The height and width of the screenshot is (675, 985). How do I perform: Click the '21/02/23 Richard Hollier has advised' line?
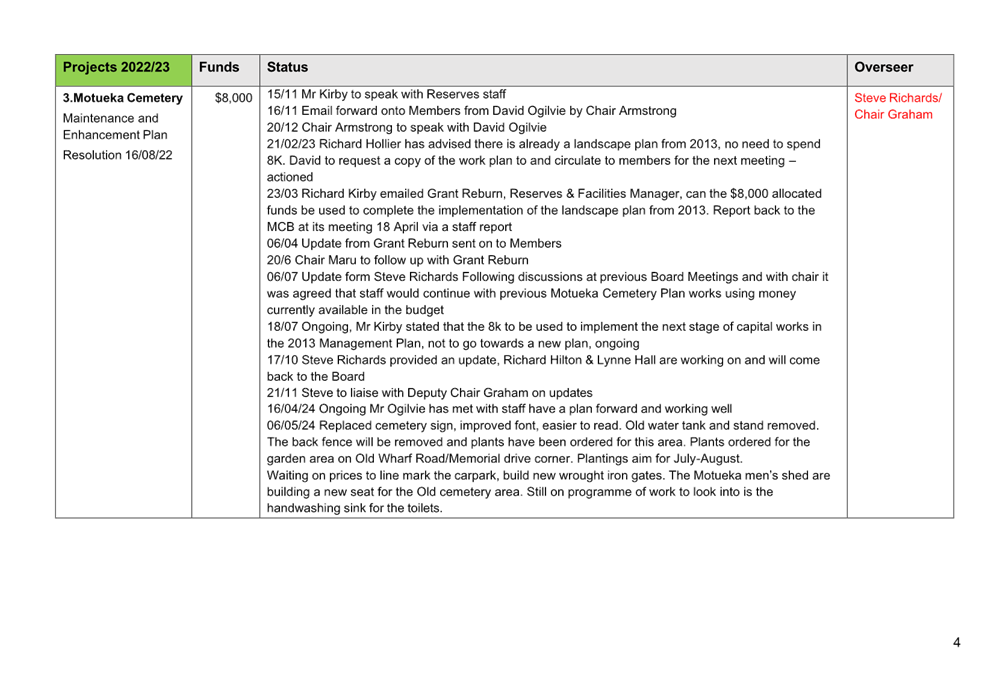tap(543, 144)
